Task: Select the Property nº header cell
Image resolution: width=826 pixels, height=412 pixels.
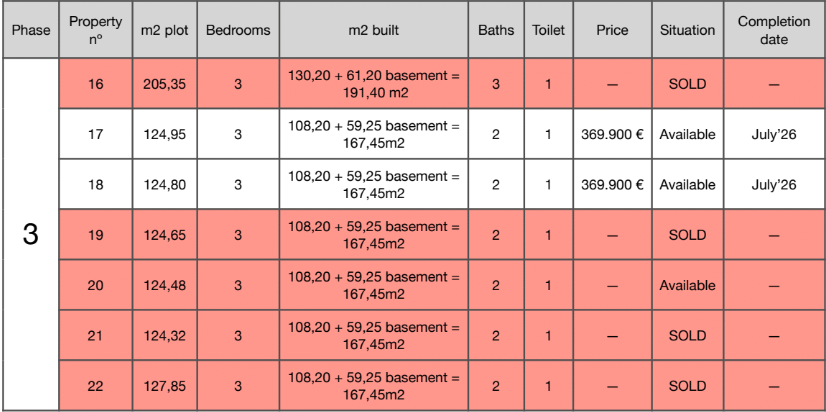Action: coord(95,30)
